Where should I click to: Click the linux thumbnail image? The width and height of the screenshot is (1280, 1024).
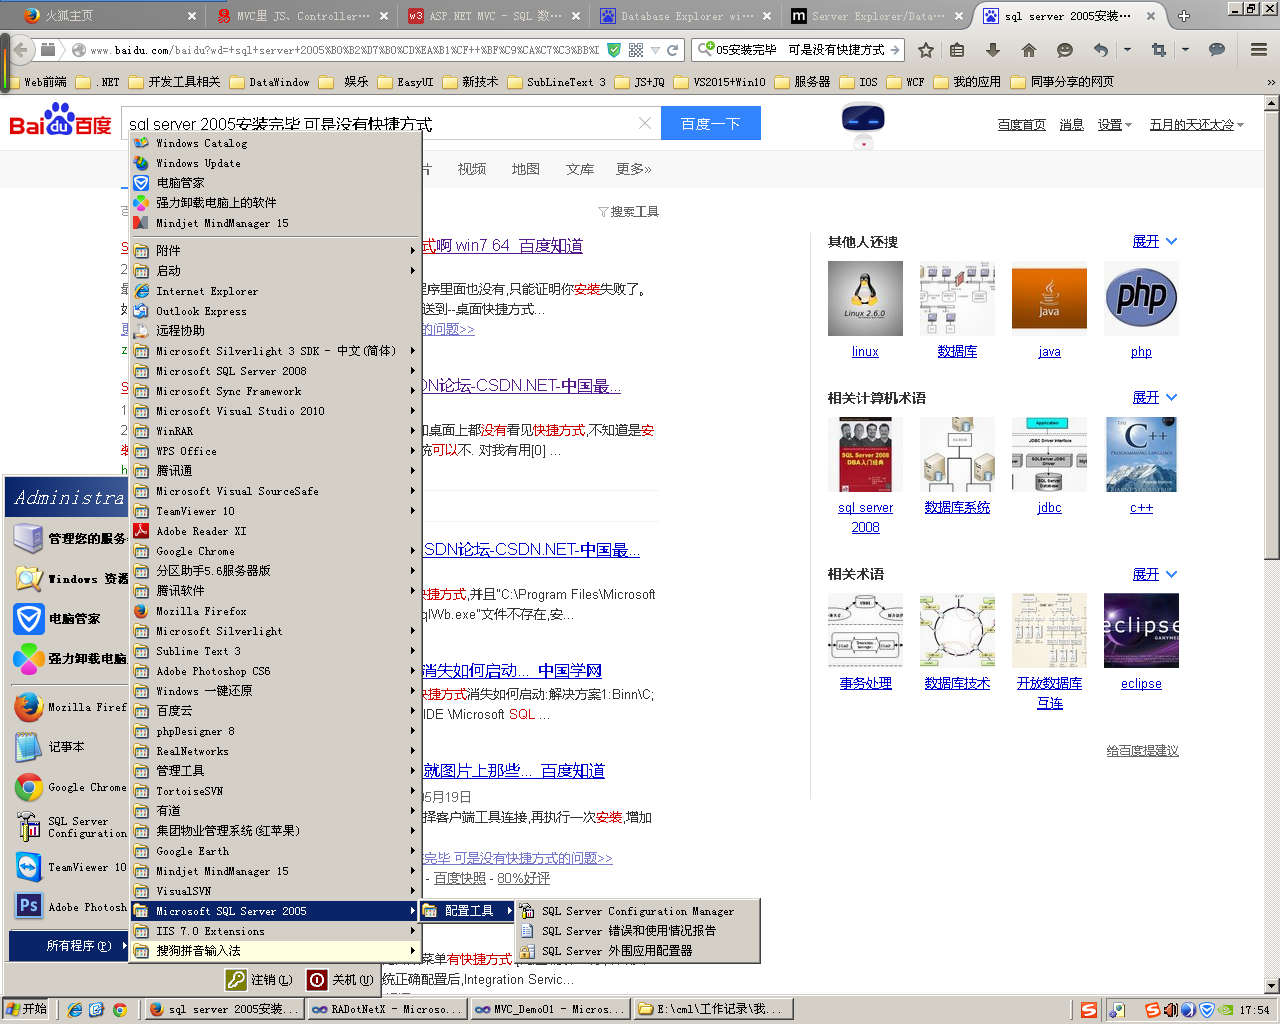865,298
